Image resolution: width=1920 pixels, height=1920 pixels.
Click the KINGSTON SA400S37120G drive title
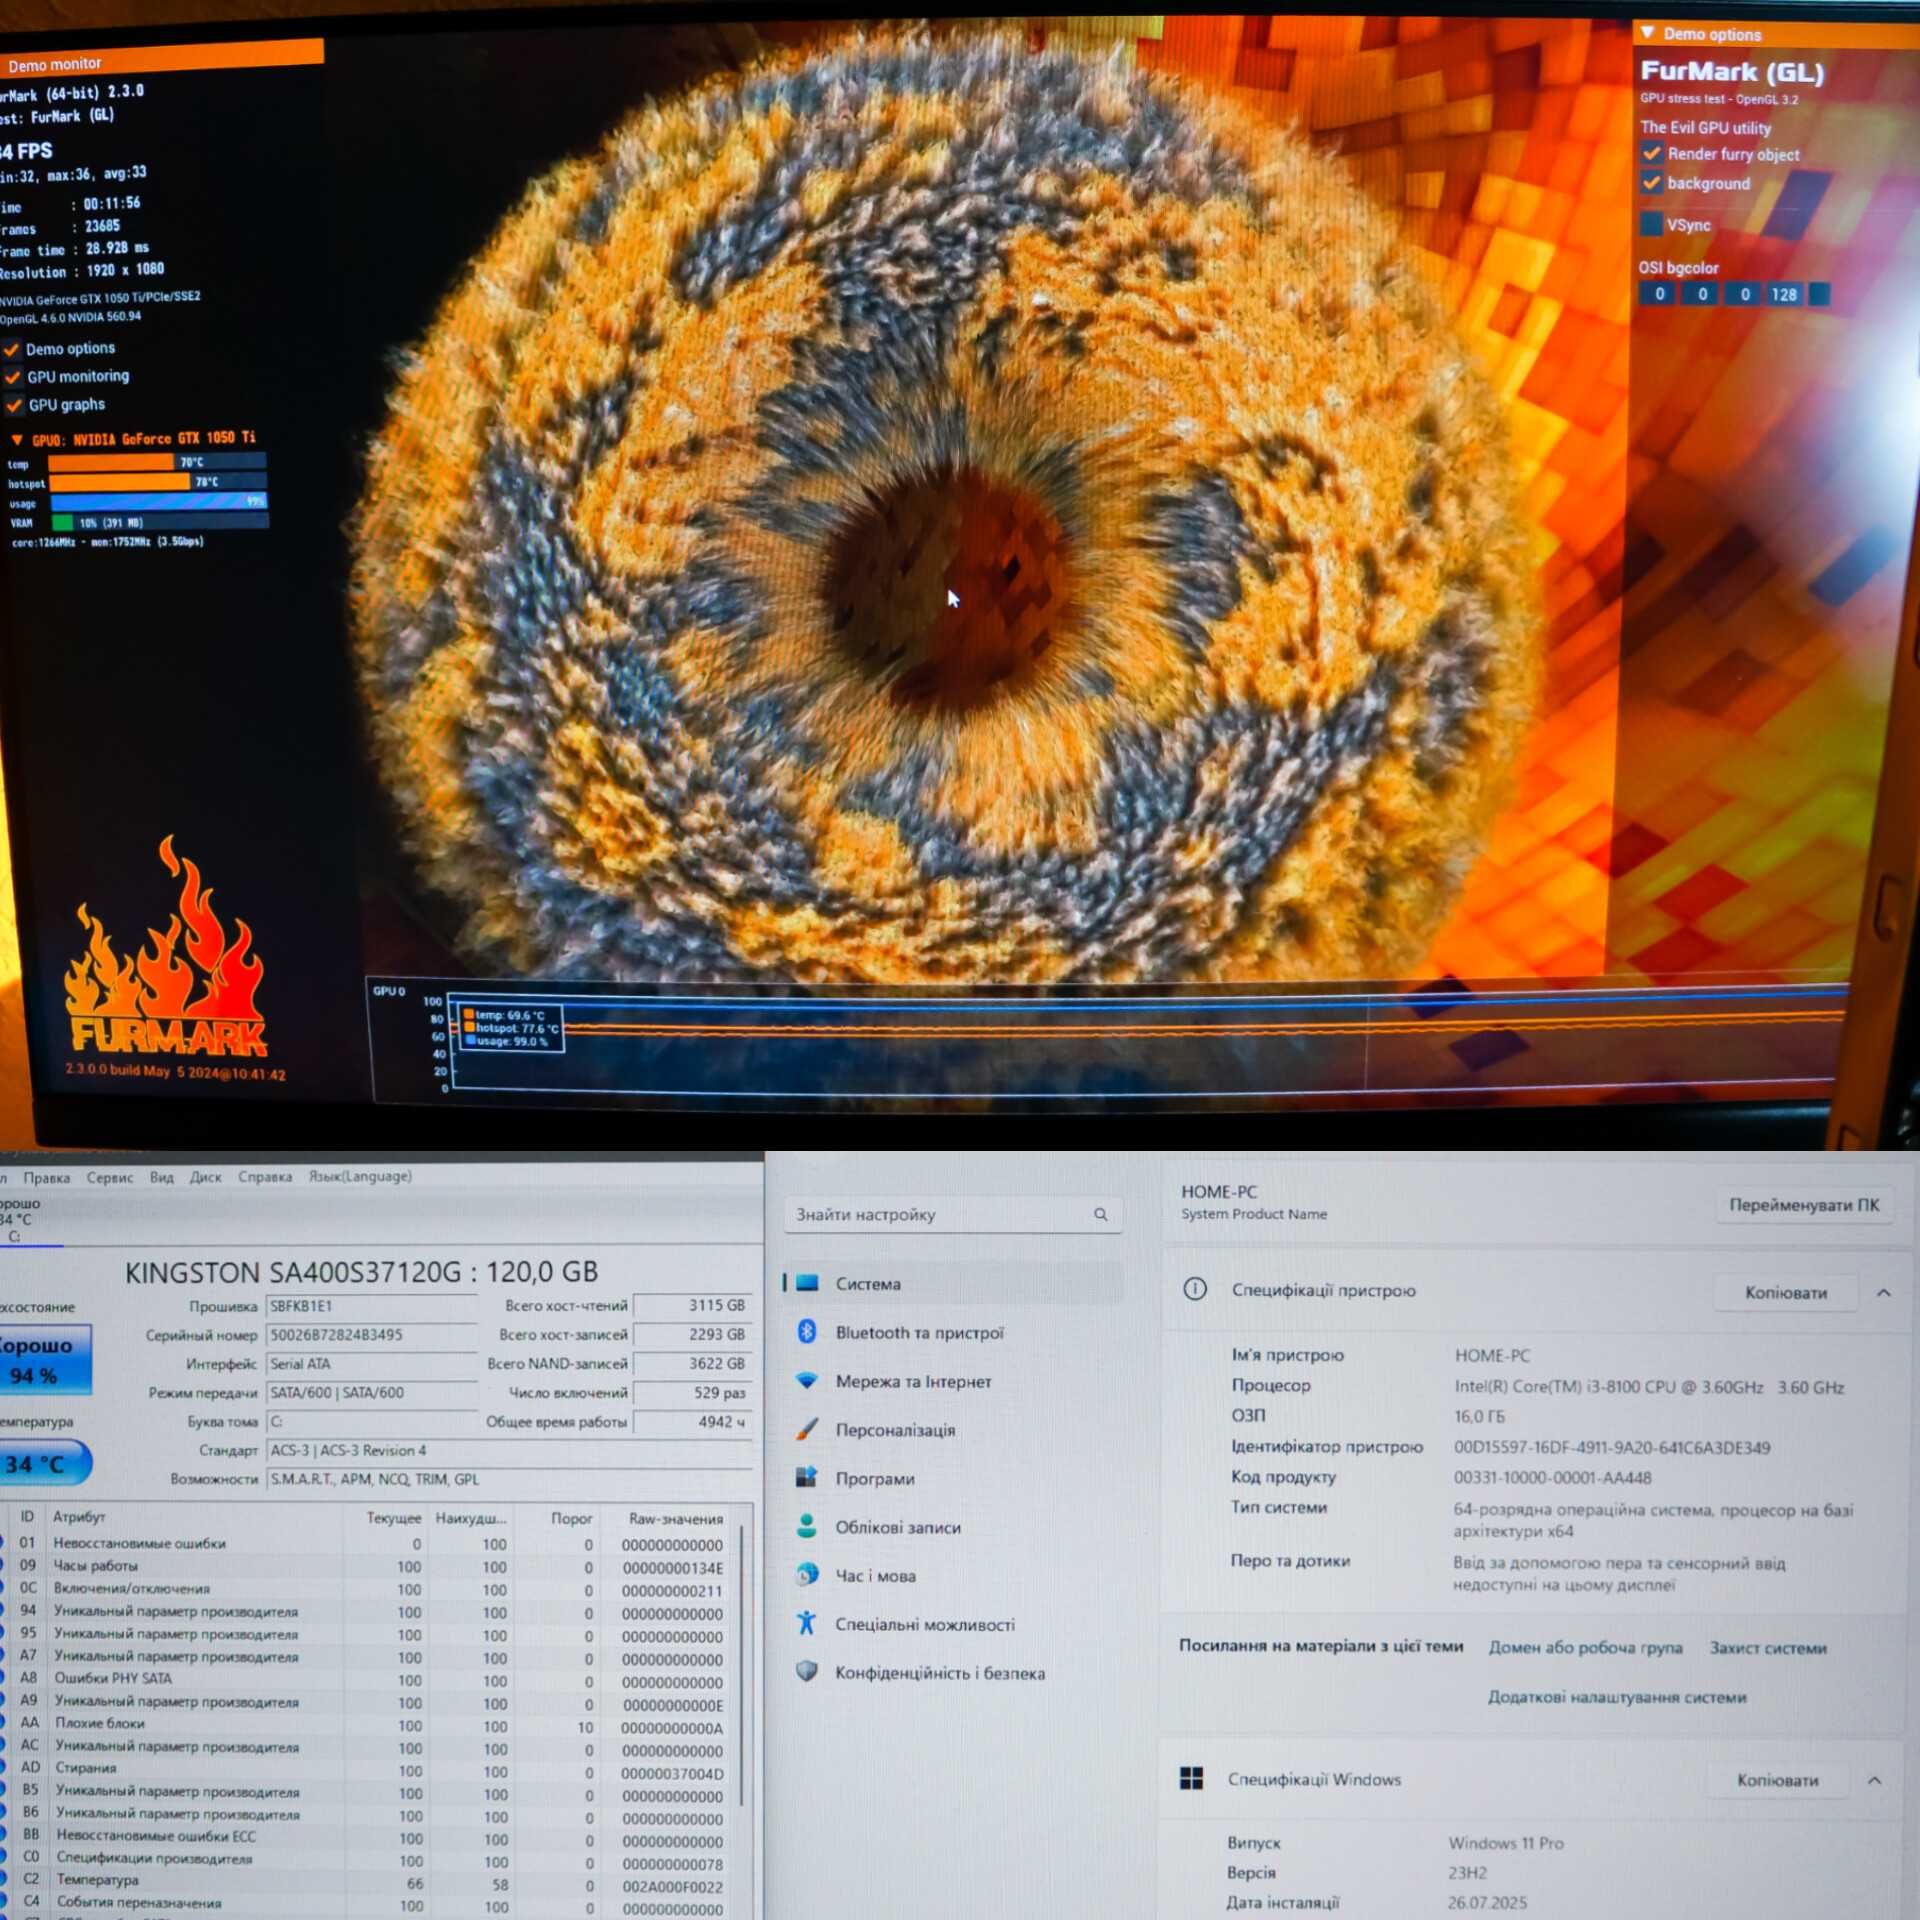click(x=361, y=1272)
